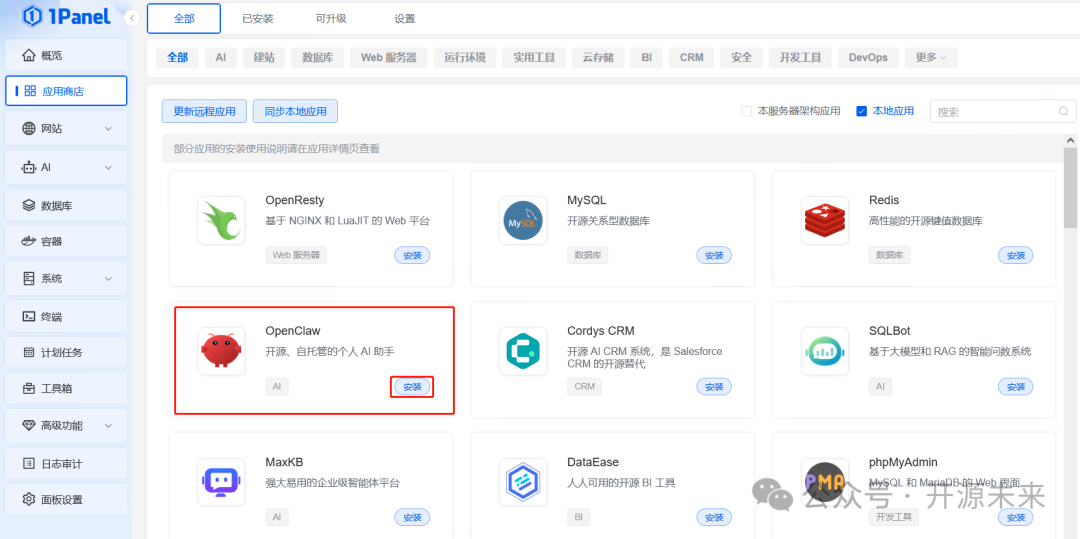Click the 终端 terminal icon
The height and width of the screenshot is (539, 1080).
(28, 317)
